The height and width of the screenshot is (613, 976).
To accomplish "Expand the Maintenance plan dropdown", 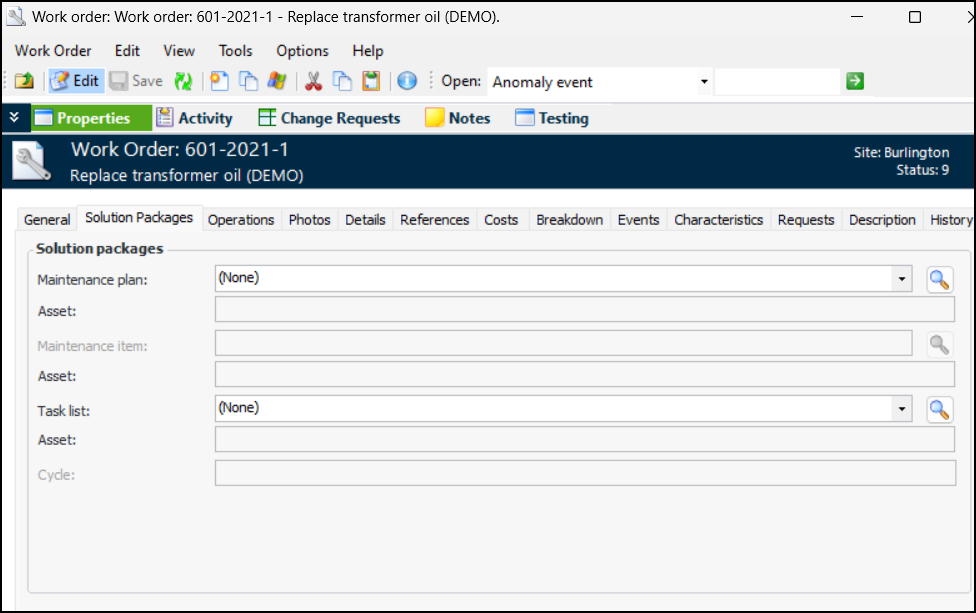I will 902,280.
